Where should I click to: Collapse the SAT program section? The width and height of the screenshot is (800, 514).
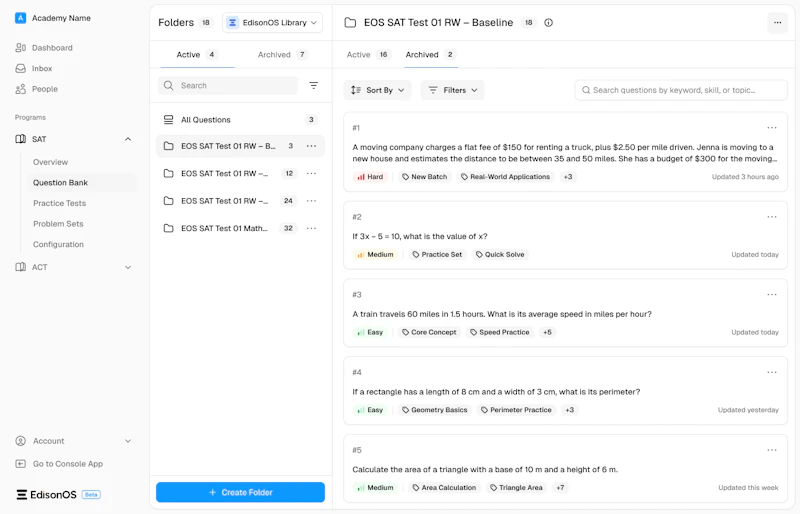pyautogui.click(x=128, y=139)
